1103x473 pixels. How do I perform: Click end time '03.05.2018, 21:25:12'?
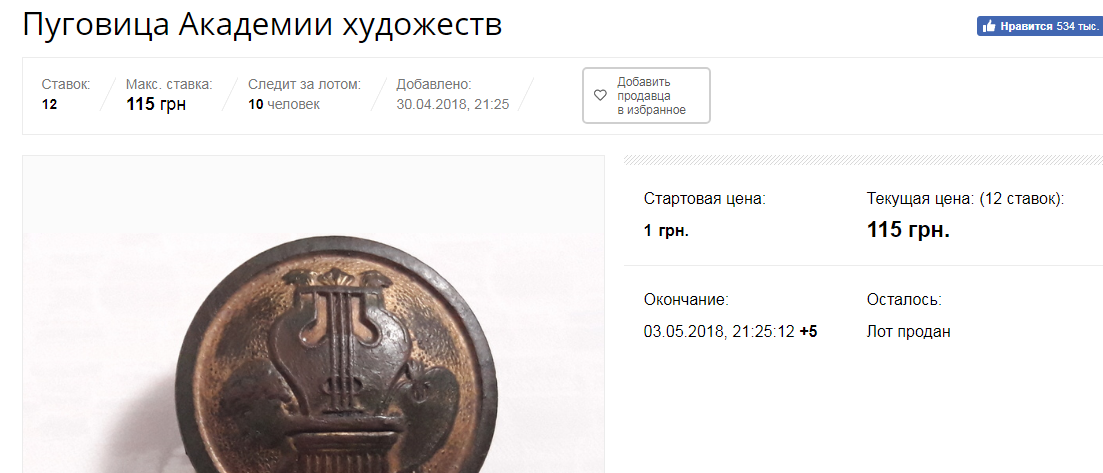[x=719, y=332]
